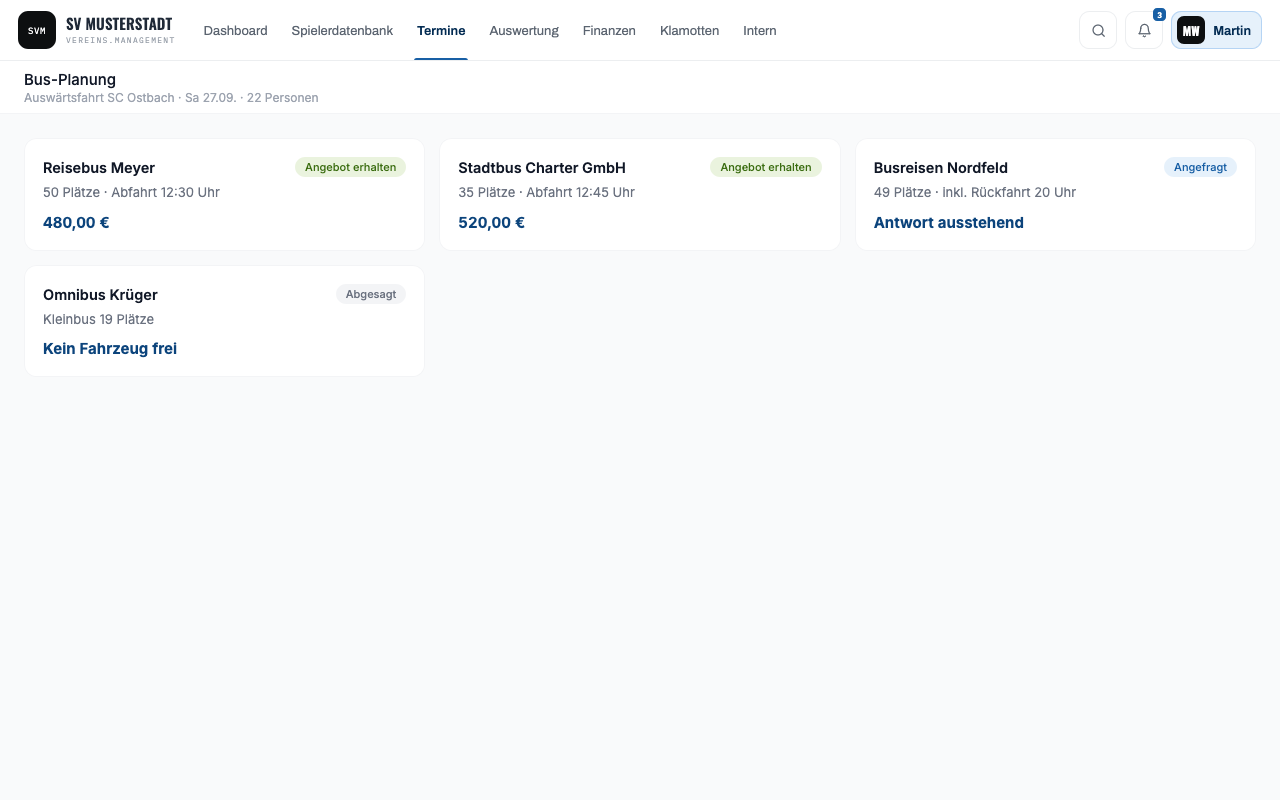Image resolution: width=1280 pixels, height=800 pixels.
Task: Click the Antwort ausstehend text
Action: coord(949,222)
